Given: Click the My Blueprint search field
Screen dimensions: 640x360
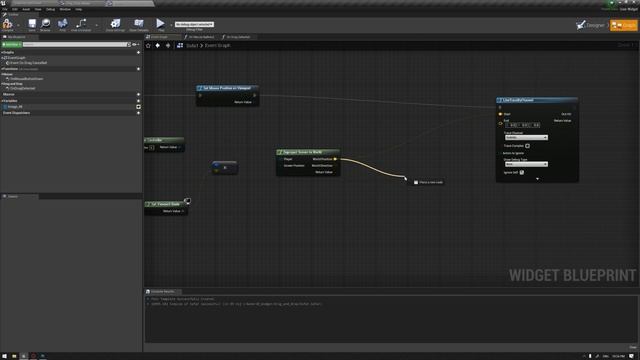Looking at the screenshot, I should 76,44.
